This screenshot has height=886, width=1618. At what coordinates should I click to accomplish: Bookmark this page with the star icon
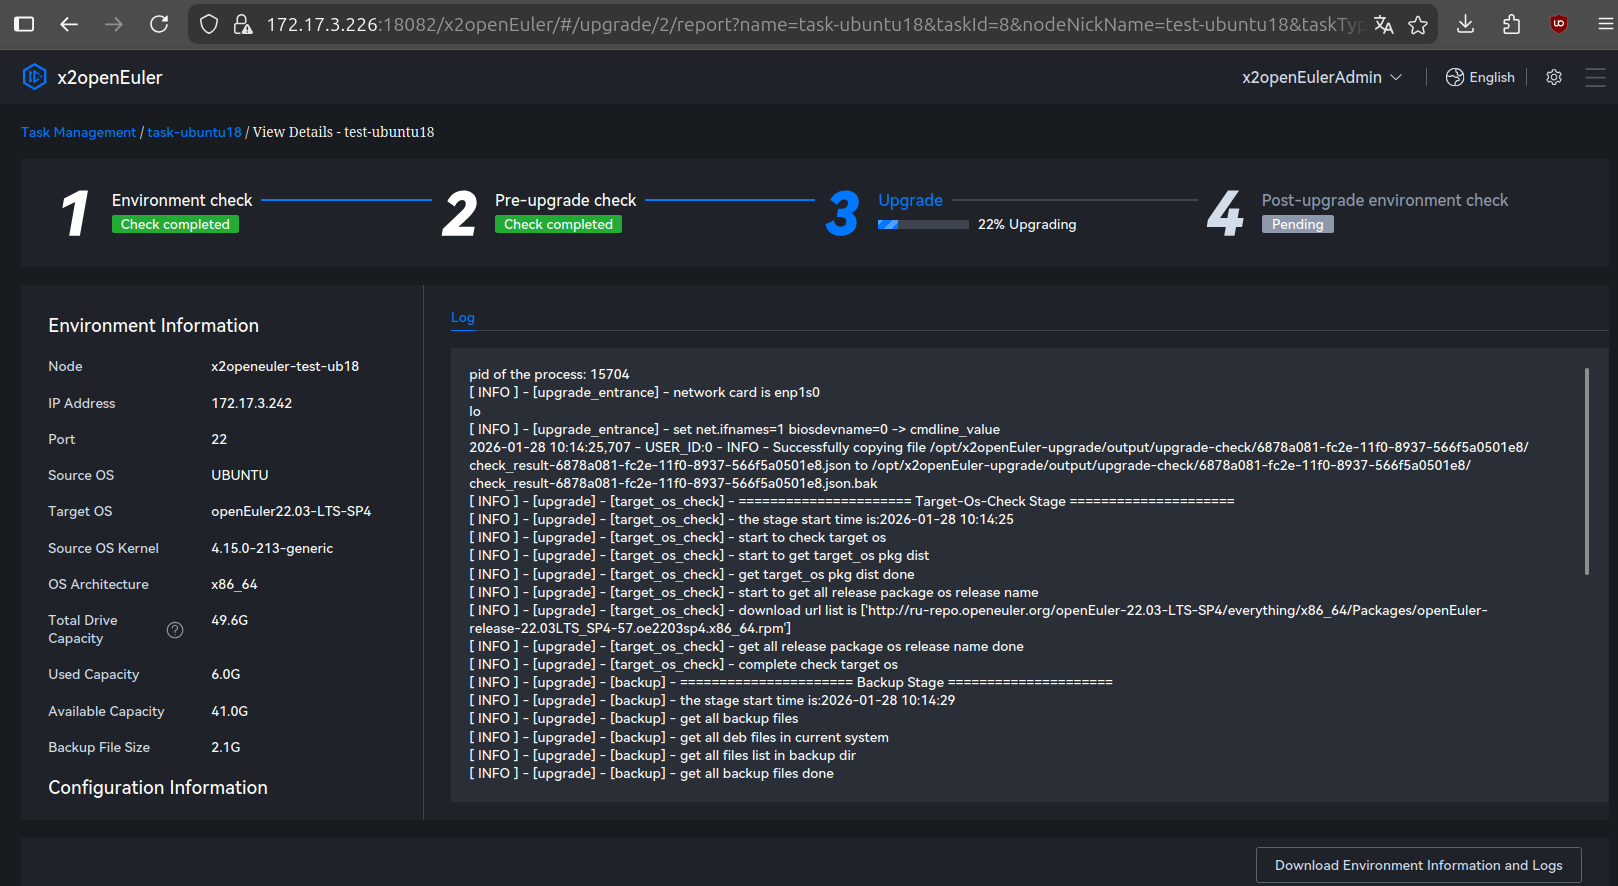1418,24
